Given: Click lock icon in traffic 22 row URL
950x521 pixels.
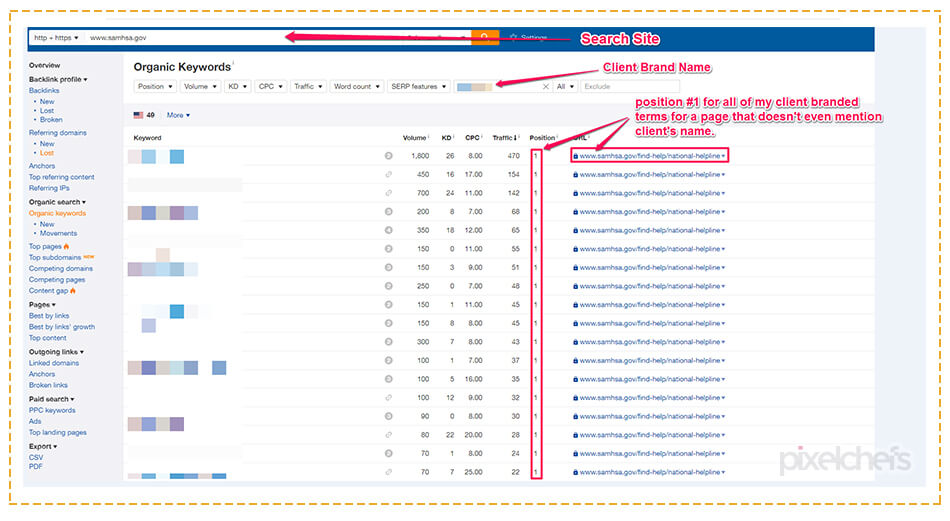Looking at the screenshot, I should click(x=576, y=473).
